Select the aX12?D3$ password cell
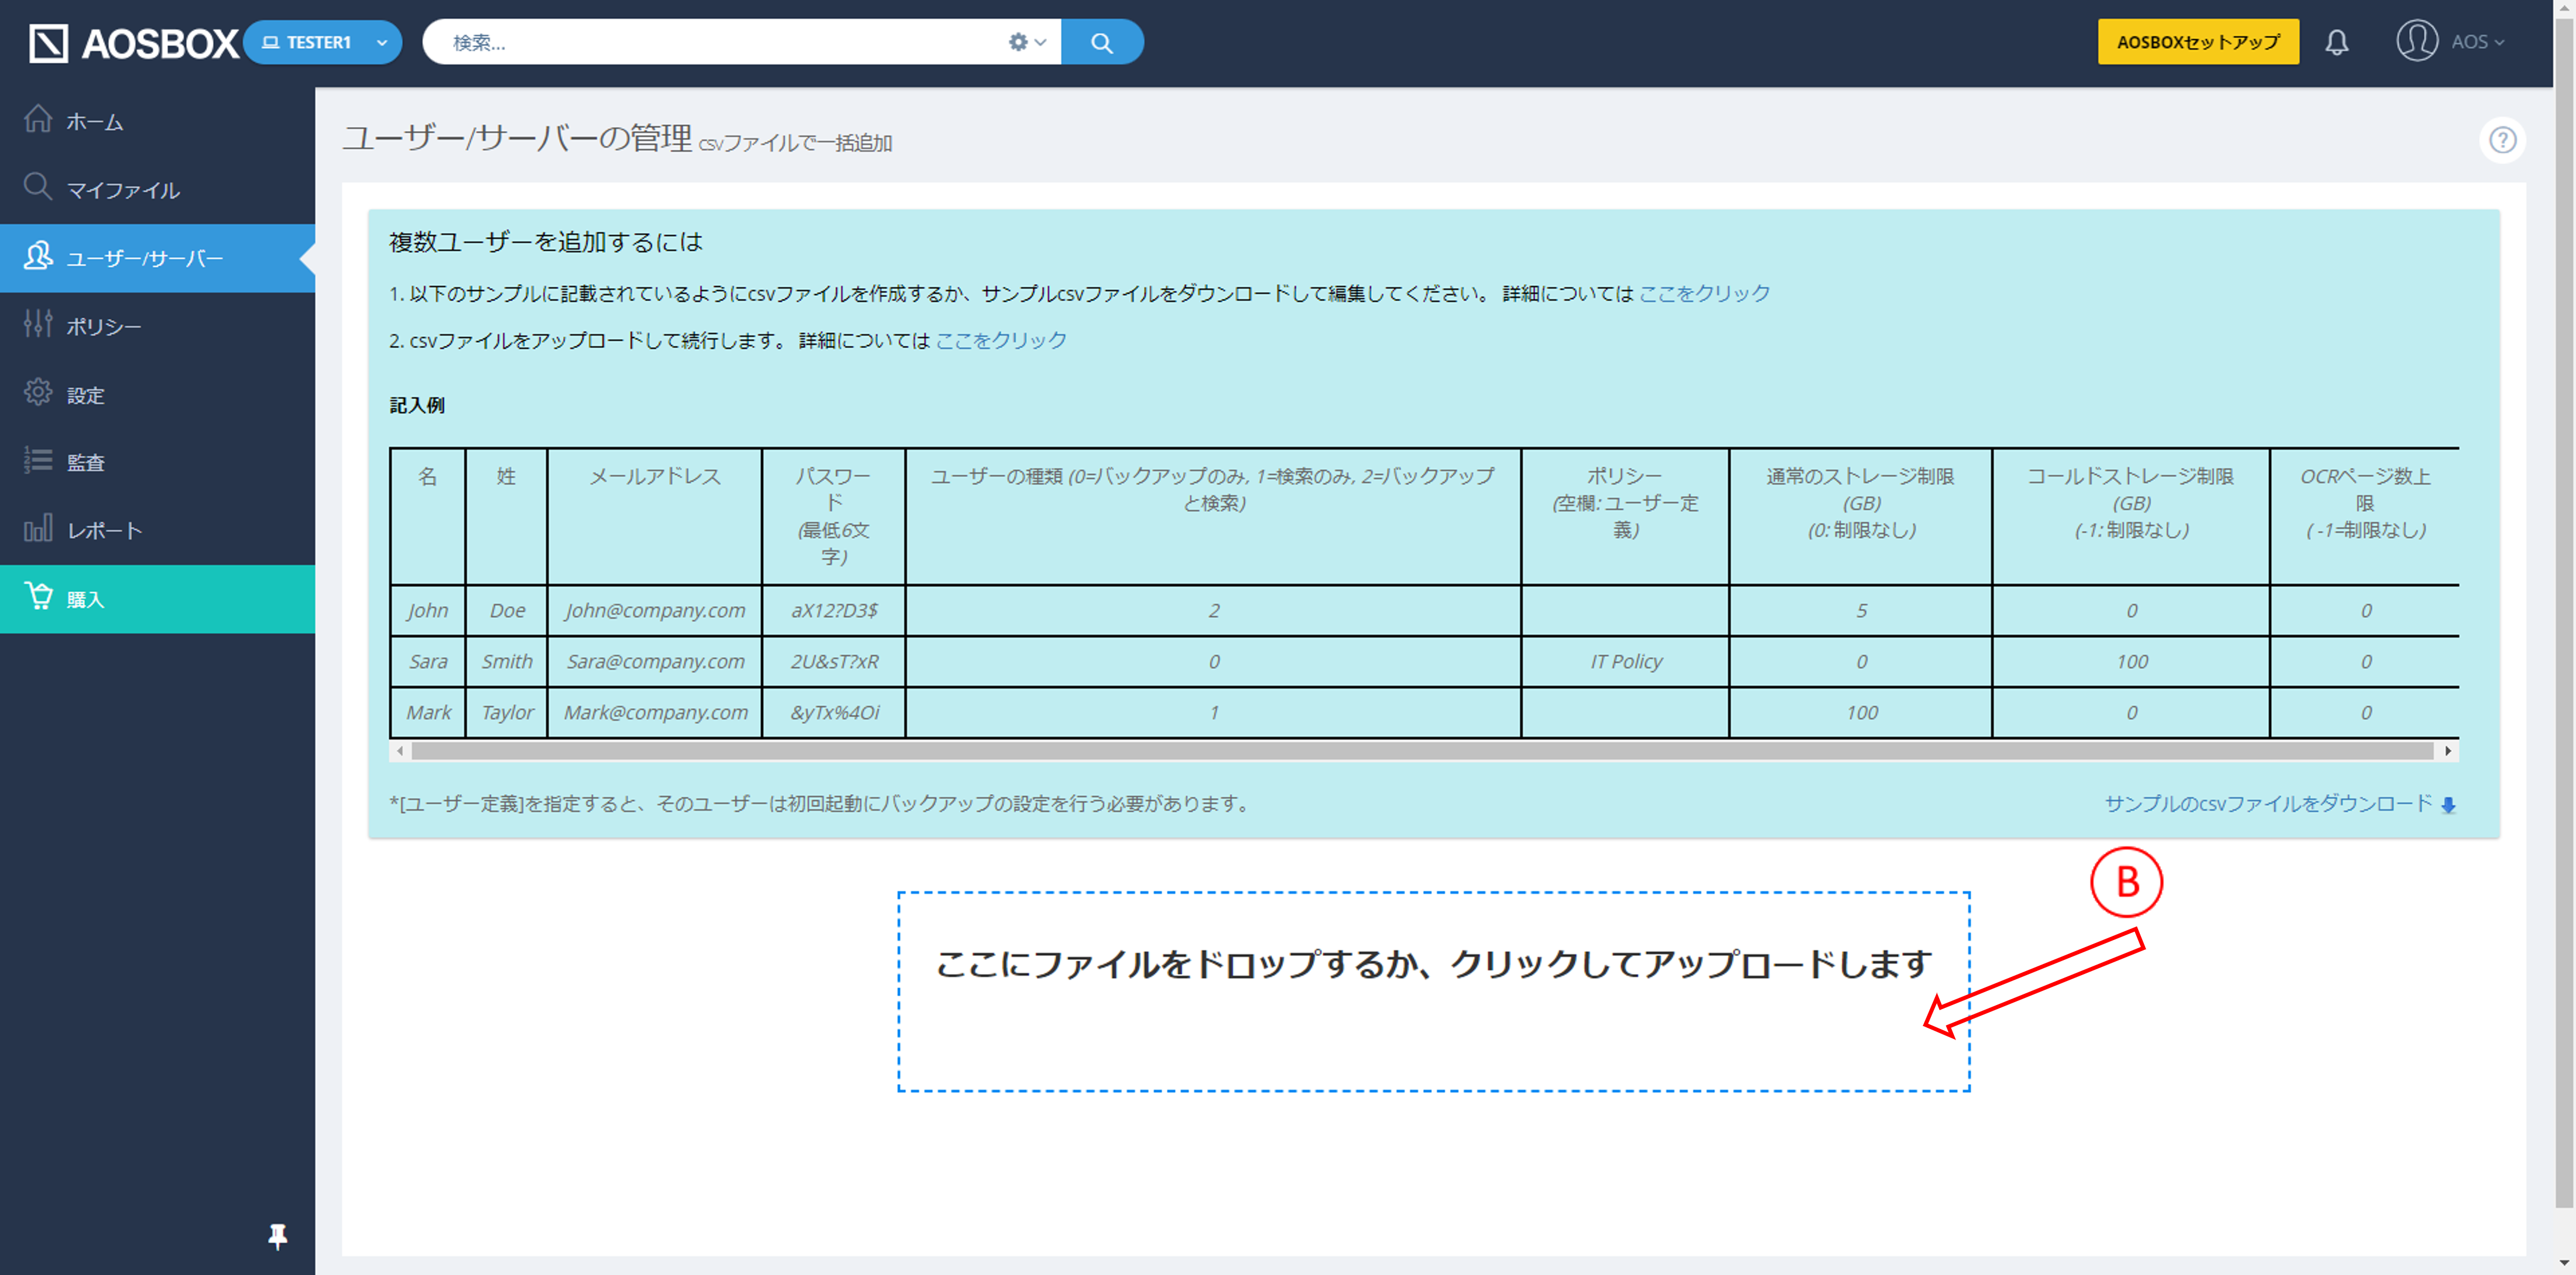The height and width of the screenshot is (1275, 2576). 834,611
